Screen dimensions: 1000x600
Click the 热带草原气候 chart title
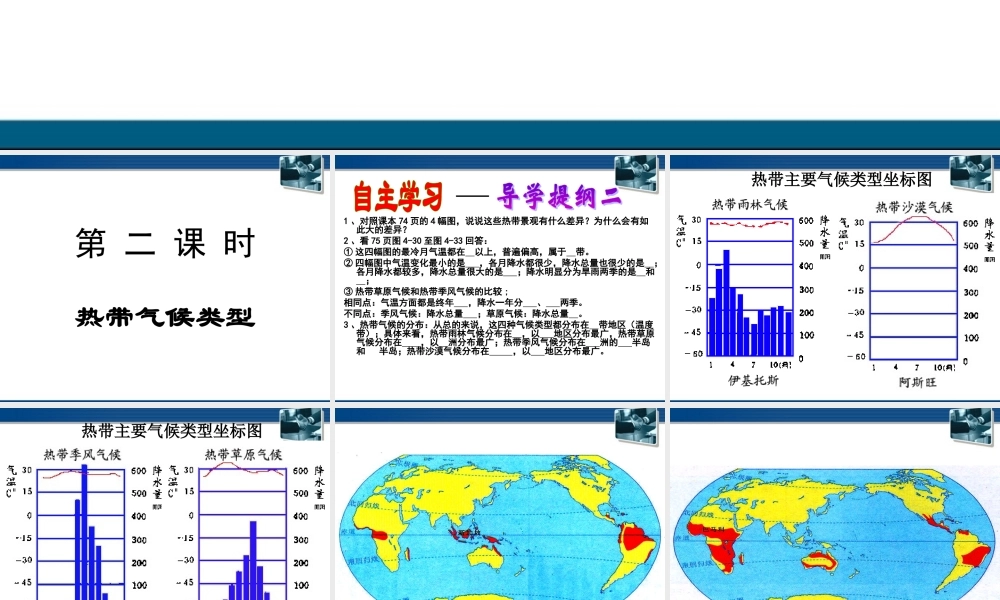coord(243,455)
